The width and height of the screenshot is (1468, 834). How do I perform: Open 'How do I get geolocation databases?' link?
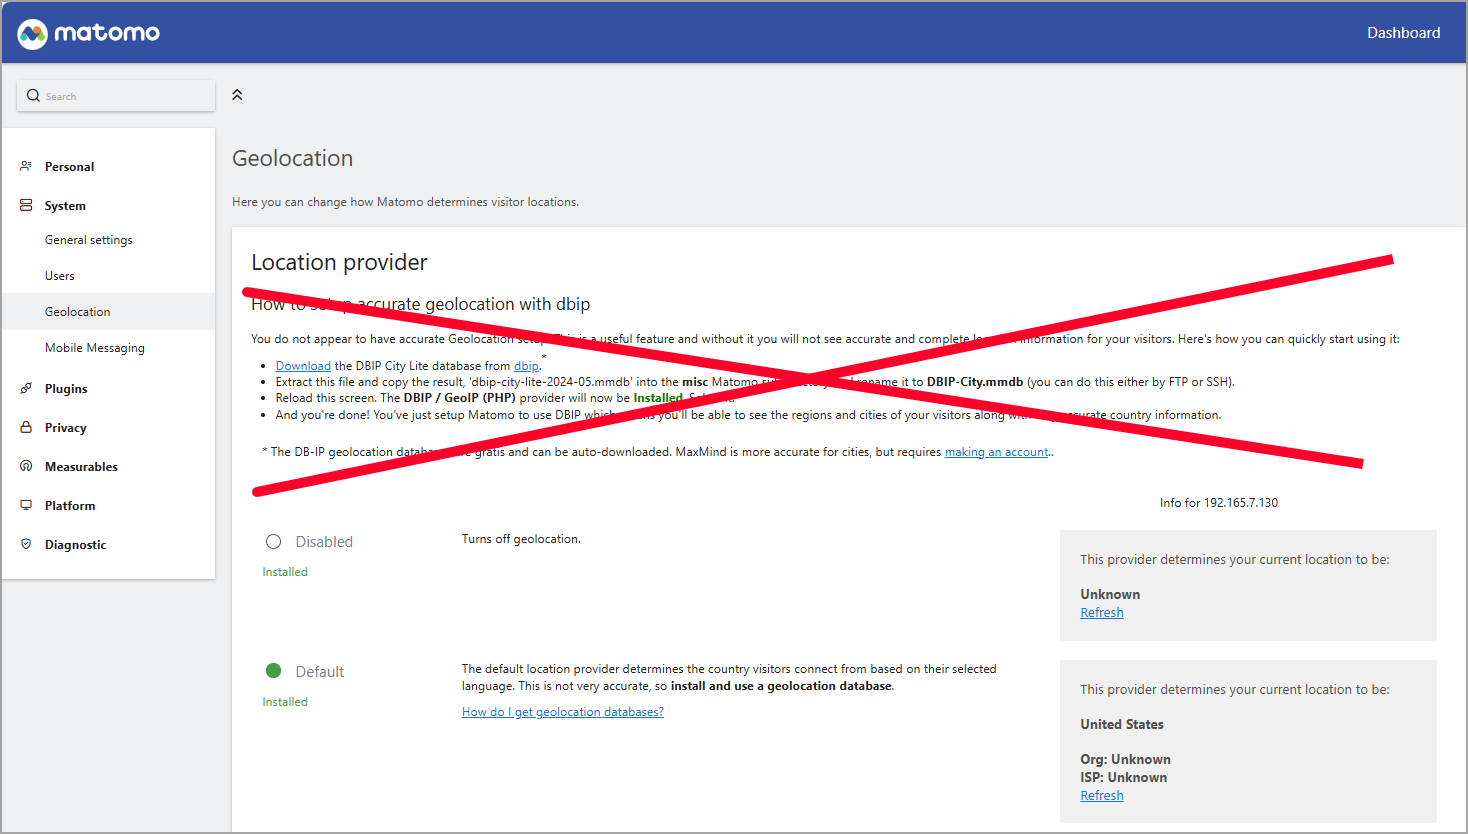click(x=563, y=712)
